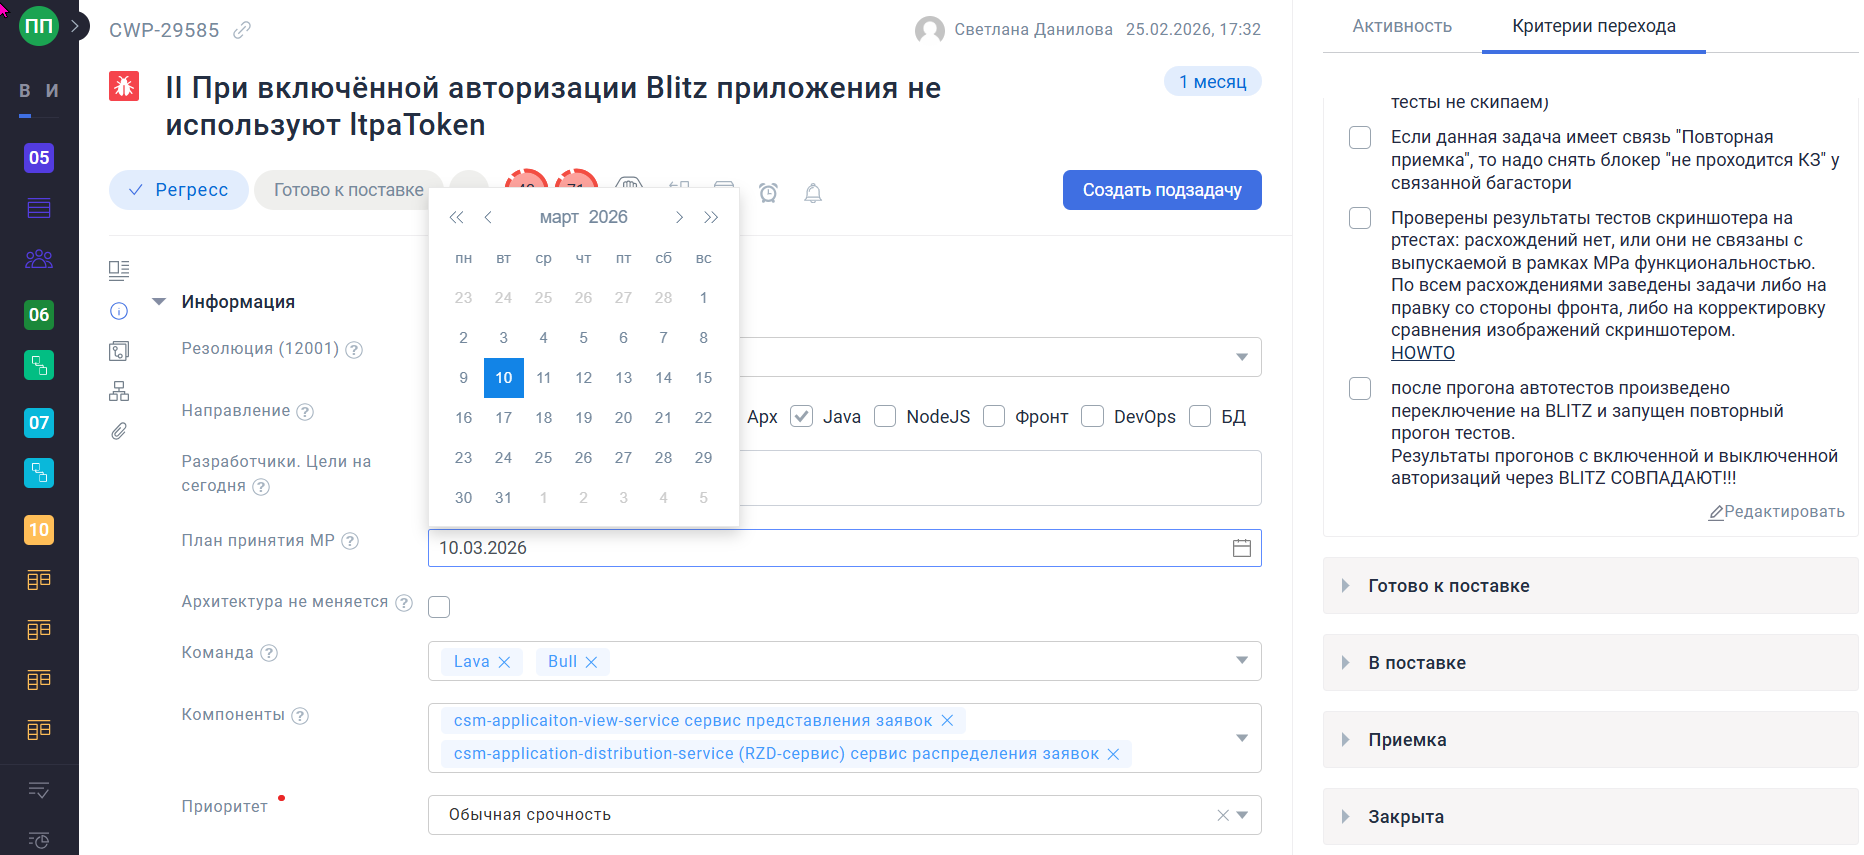This screenshot has height=855, width=1864.
Task: Open the orange 10 badge in sidebar
Action: [x=39, y=530]
